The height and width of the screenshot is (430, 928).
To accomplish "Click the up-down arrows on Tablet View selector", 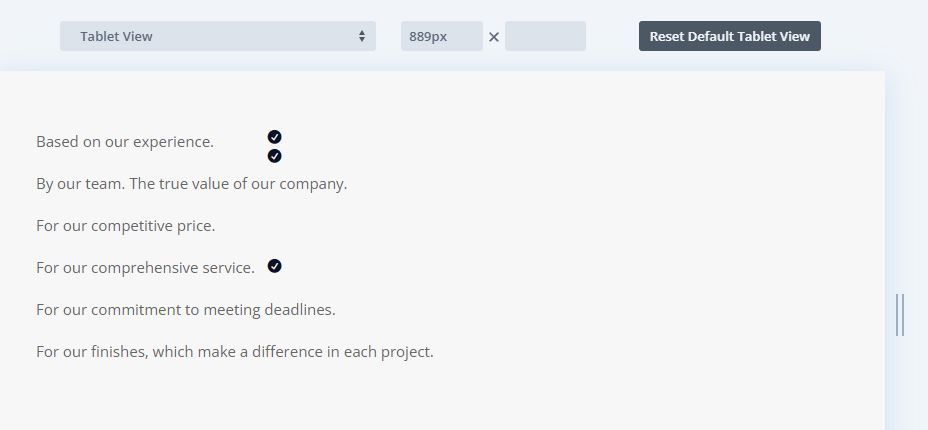I will click(x=362, y=36).
